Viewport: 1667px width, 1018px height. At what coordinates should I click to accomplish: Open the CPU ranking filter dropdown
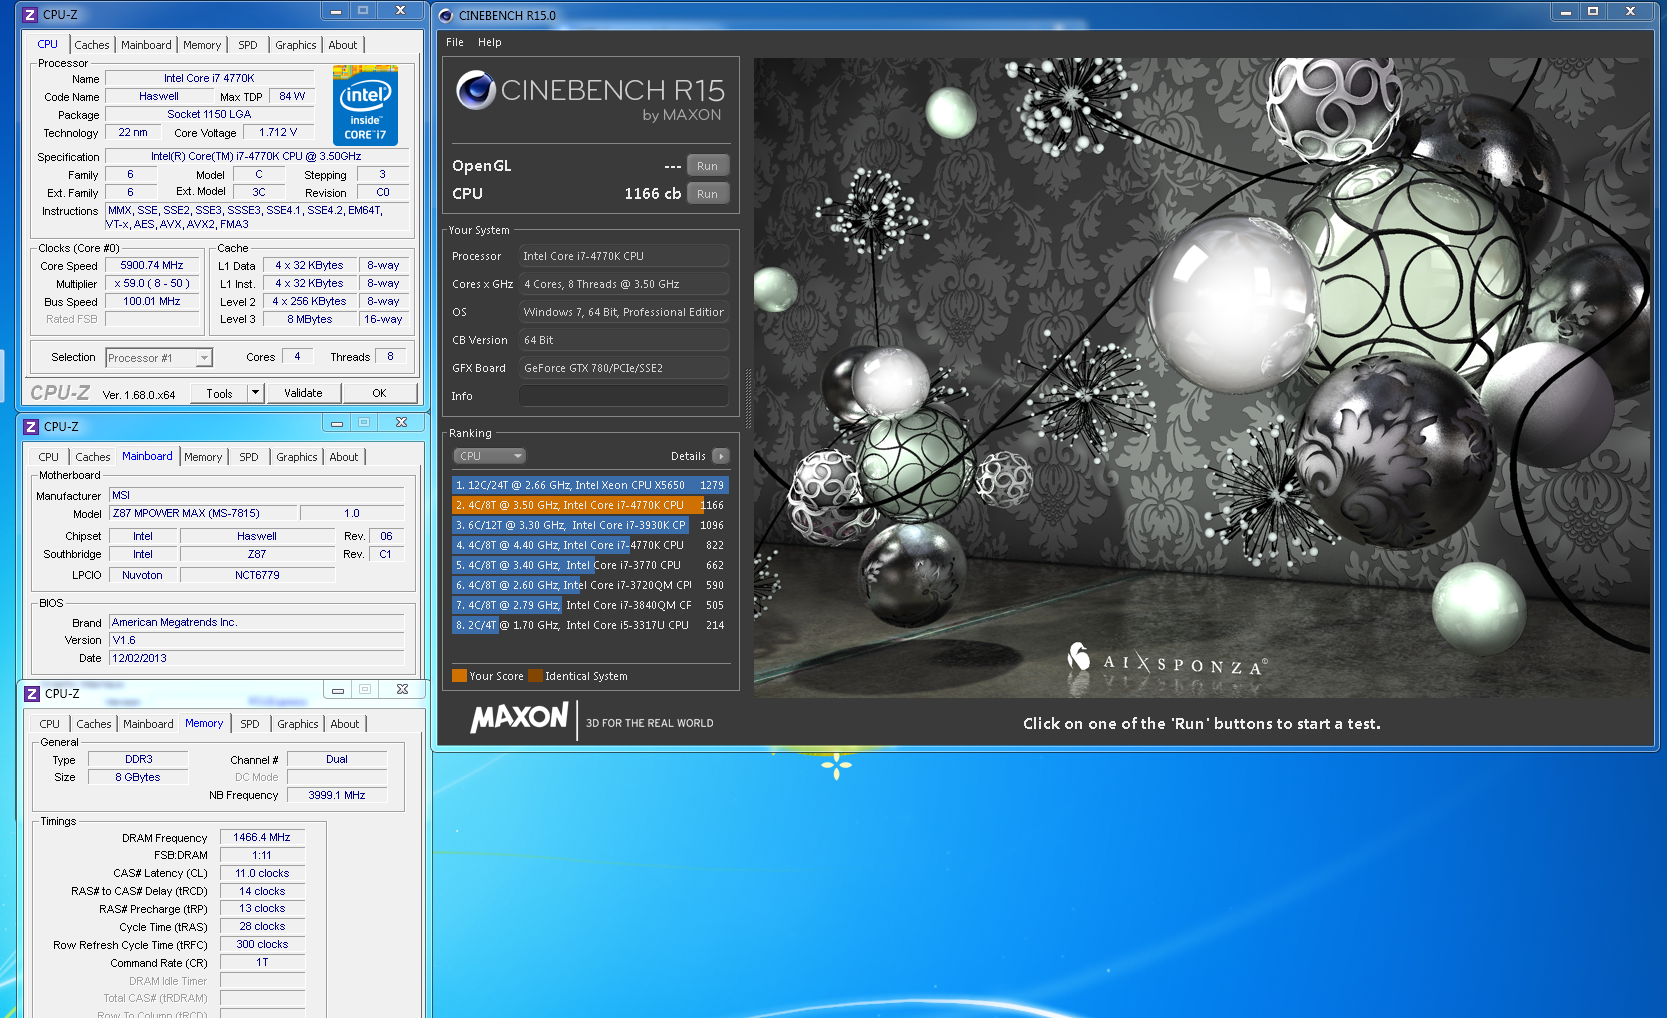490,456
